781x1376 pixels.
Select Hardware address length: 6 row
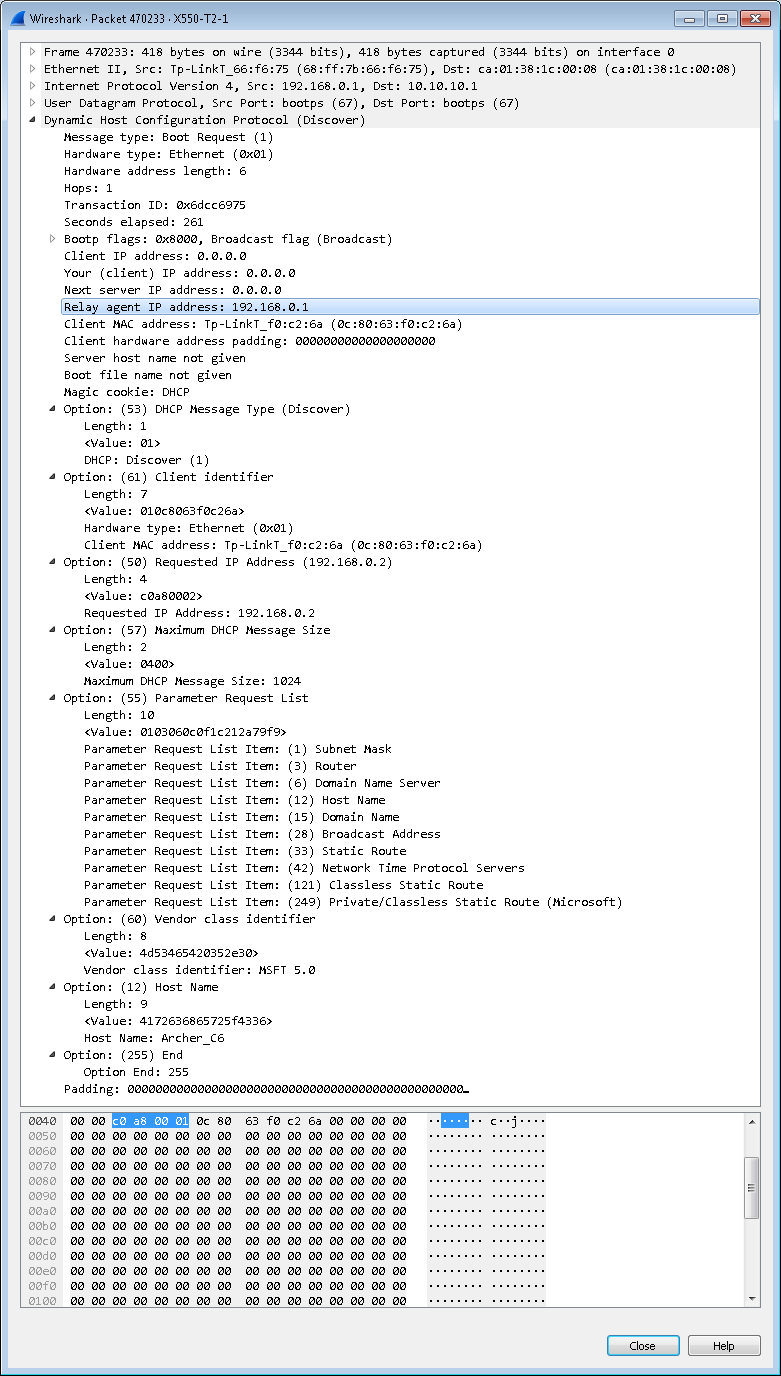(155, 171)
